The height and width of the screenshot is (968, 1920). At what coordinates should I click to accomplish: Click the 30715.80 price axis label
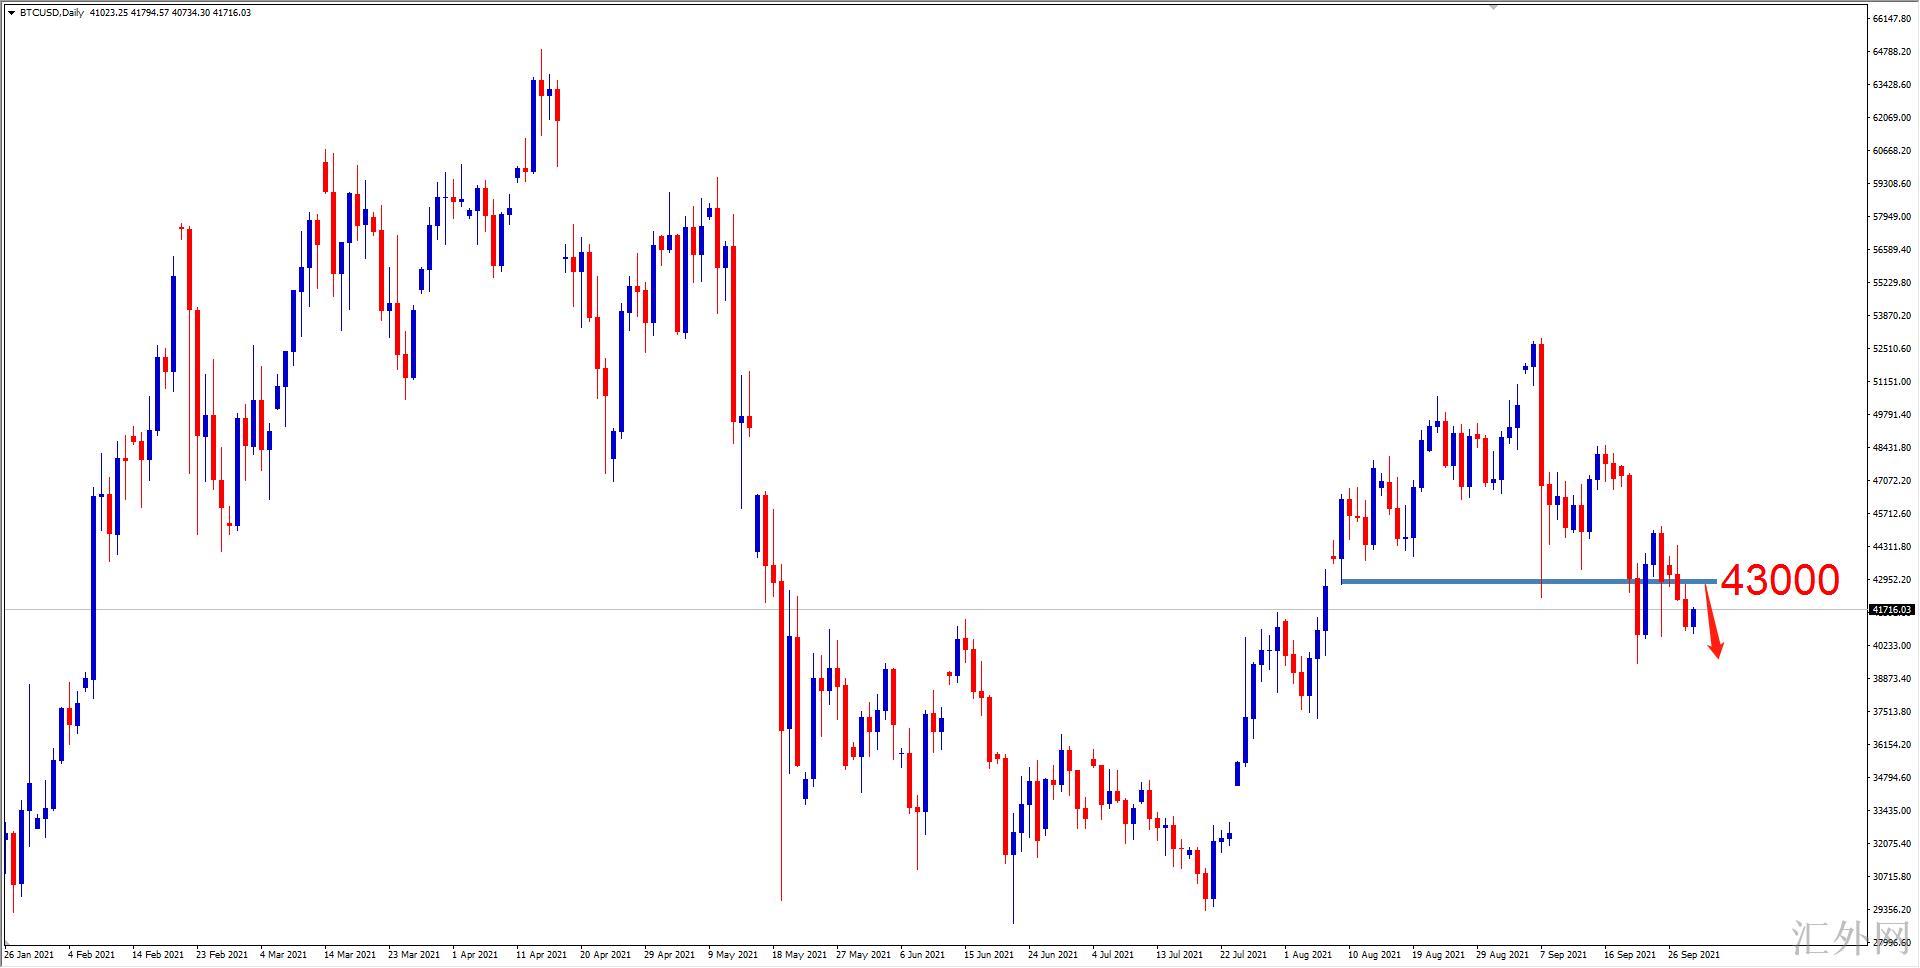tap(1892, 877)
